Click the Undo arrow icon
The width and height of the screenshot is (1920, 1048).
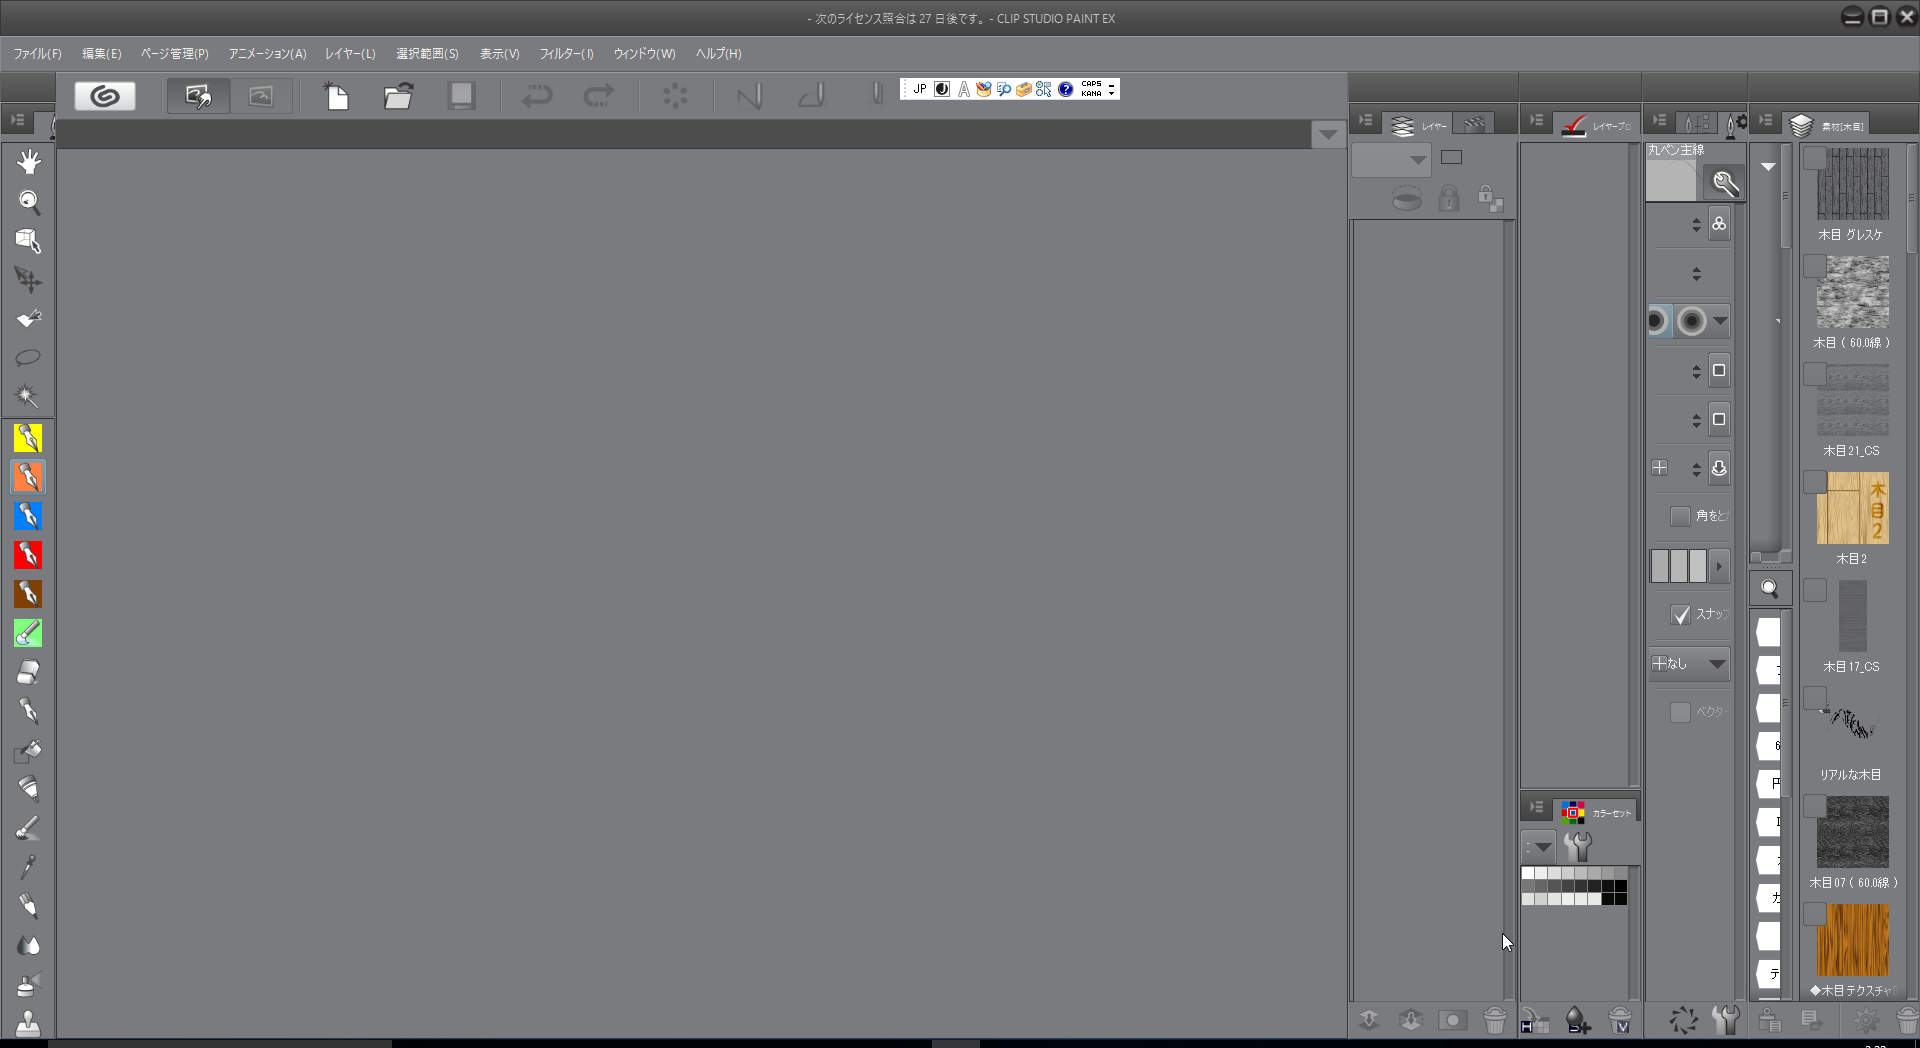(537, 96)
